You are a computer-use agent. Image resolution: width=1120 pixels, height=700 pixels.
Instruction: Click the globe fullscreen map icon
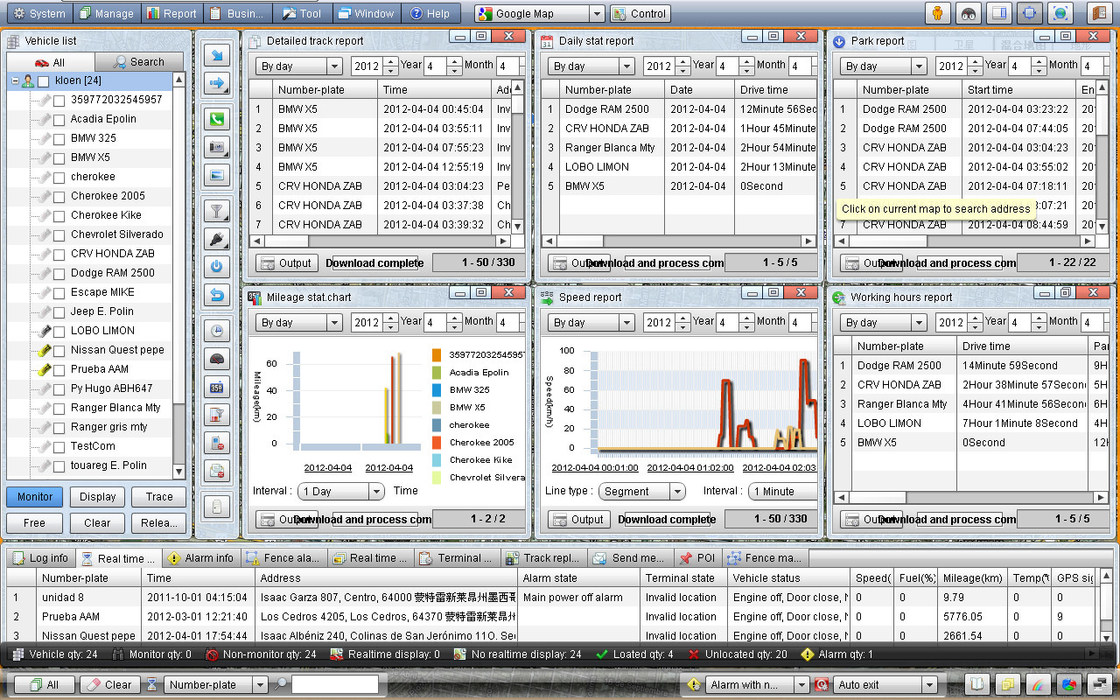tap(1060, 14)
